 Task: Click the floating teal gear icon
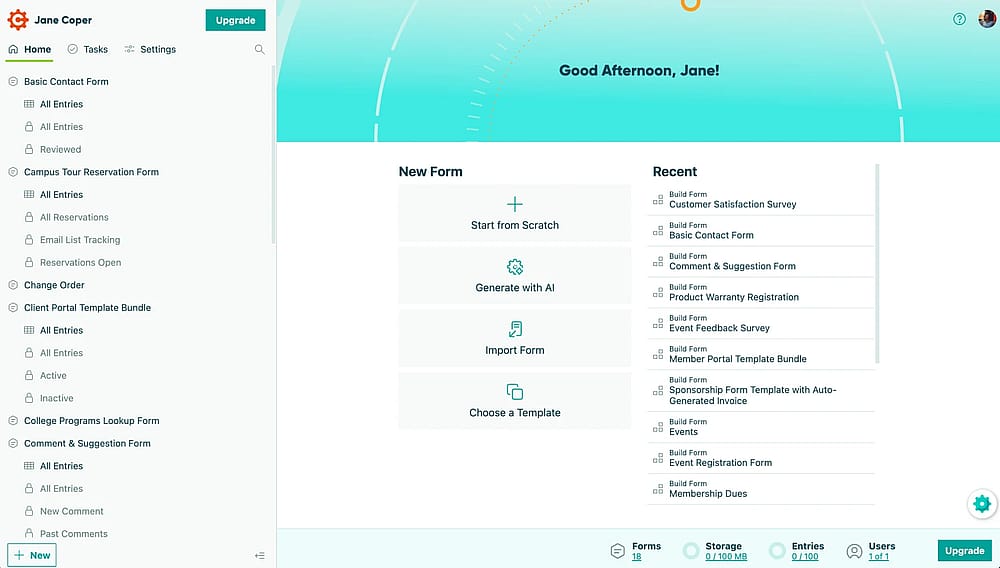pyautogui.click(x=982, y=504)
